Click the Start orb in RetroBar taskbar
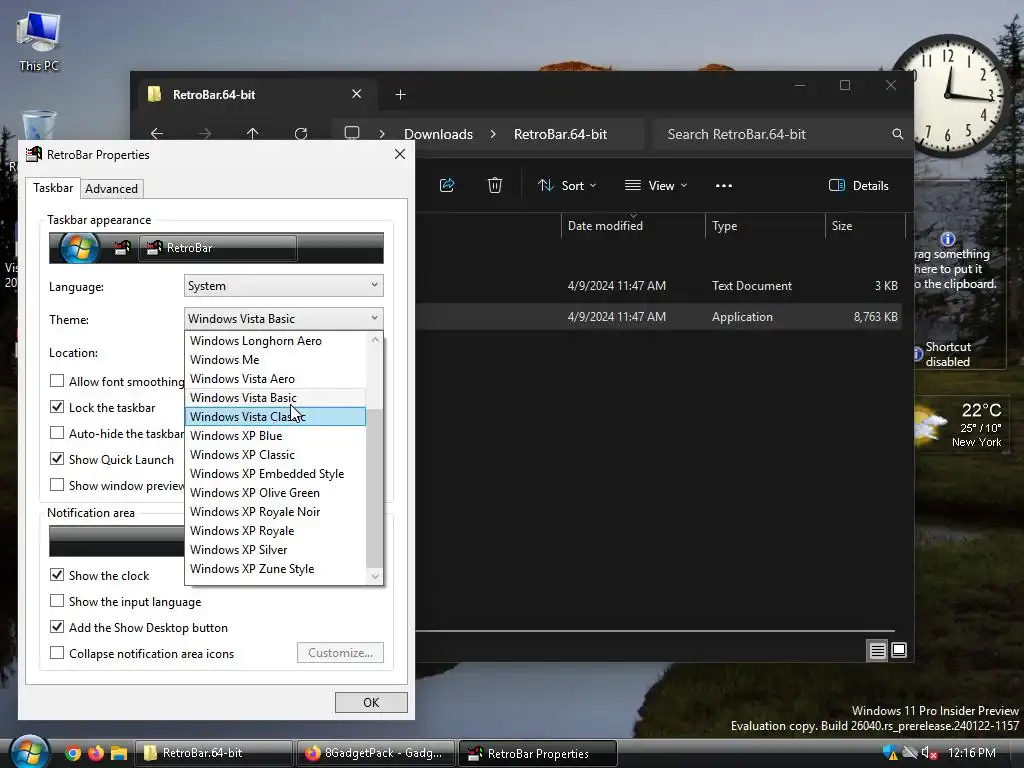 point(29,752)
